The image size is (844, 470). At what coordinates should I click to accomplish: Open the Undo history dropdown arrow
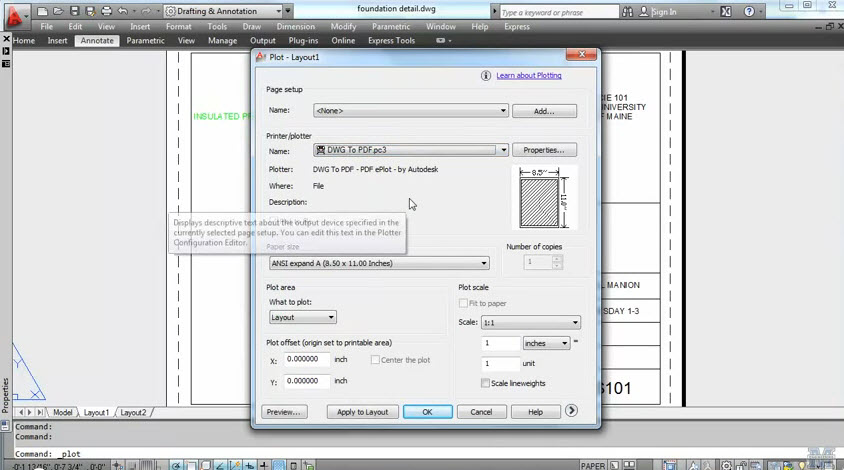pyautogui.click(x=134, y=11)
